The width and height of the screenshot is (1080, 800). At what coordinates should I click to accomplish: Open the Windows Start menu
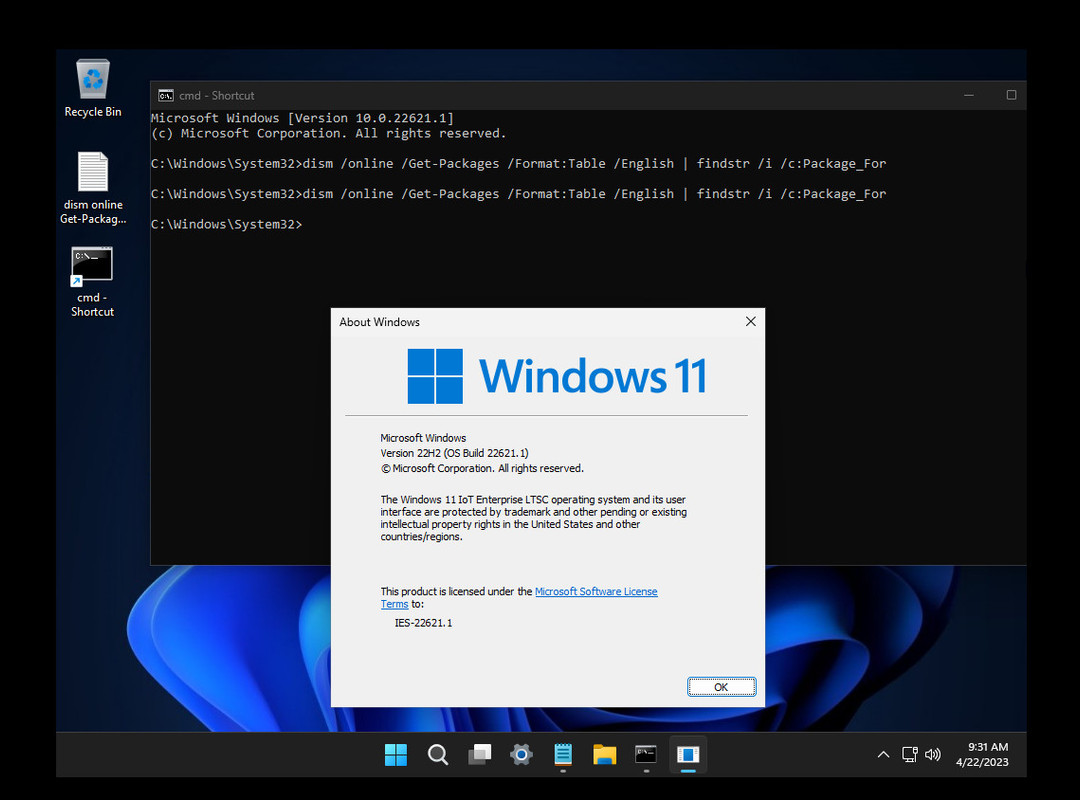tap(395, 755)
